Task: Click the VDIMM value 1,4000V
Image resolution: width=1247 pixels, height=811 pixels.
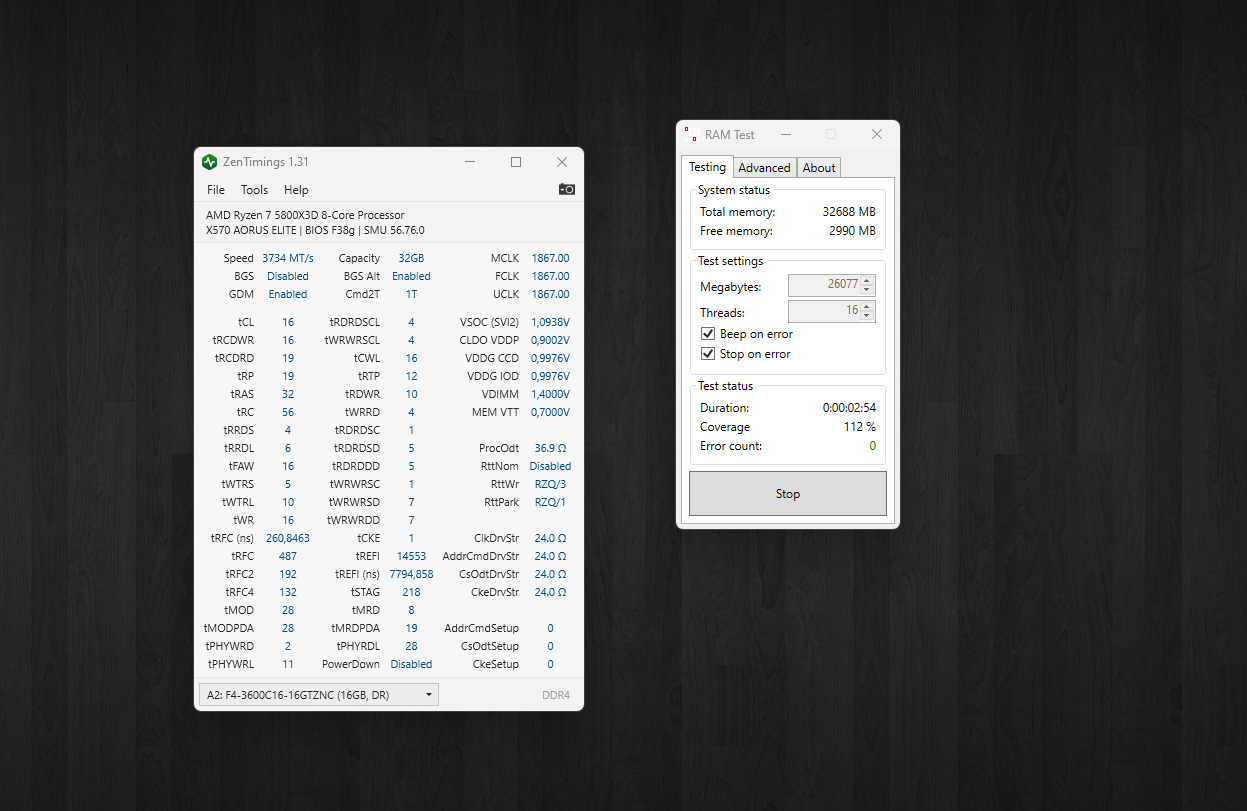Action: [x=551, y=394]
